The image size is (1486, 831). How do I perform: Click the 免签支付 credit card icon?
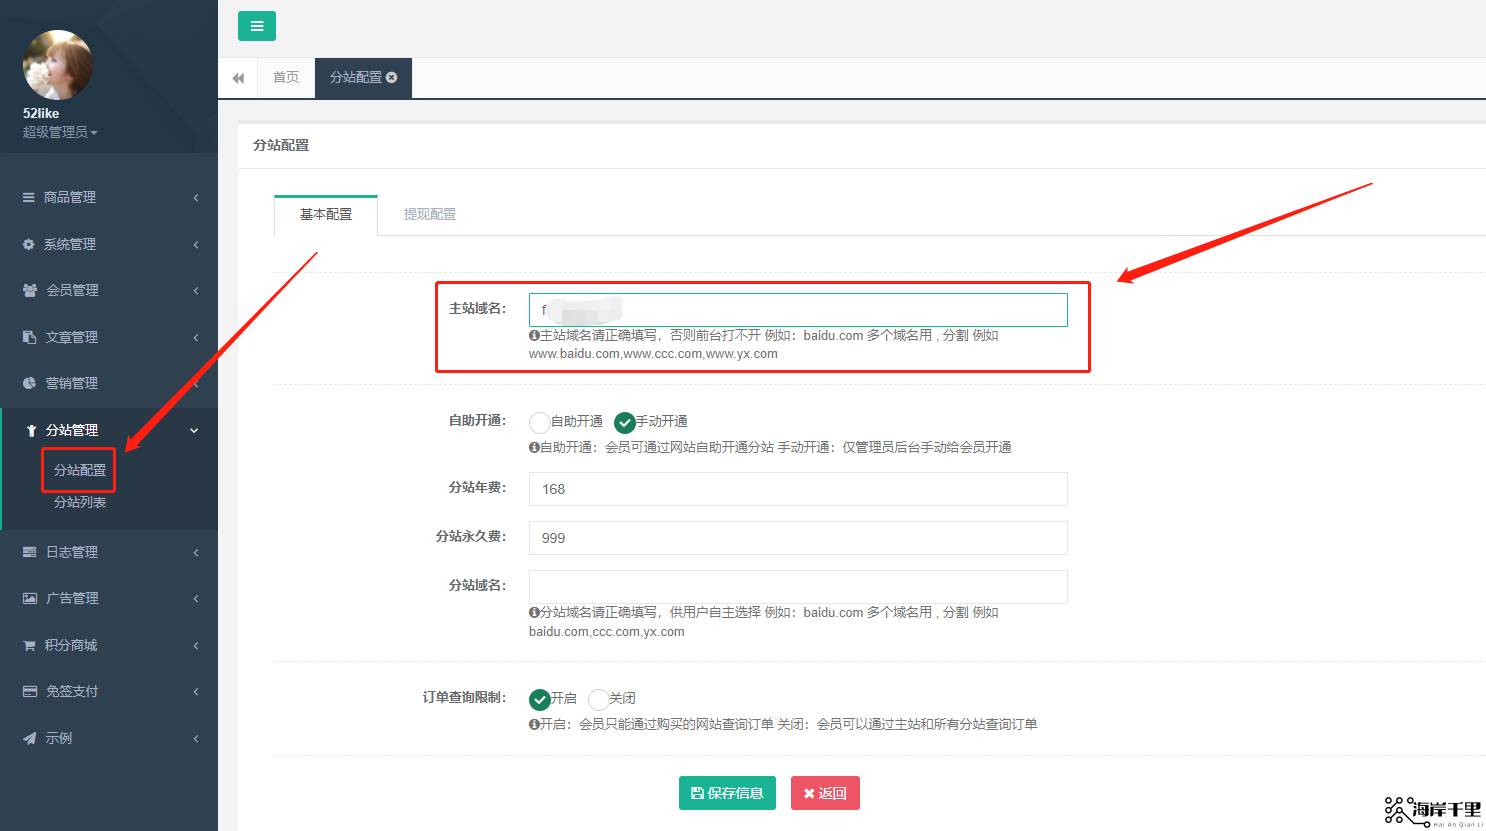click(x=29, y=691)
